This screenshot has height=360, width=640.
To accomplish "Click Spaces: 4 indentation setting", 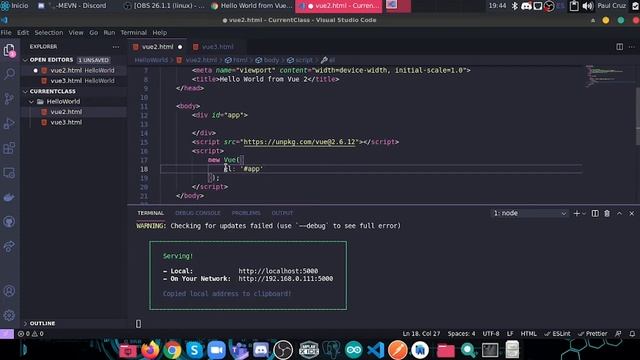I will [x=461, y=334].
